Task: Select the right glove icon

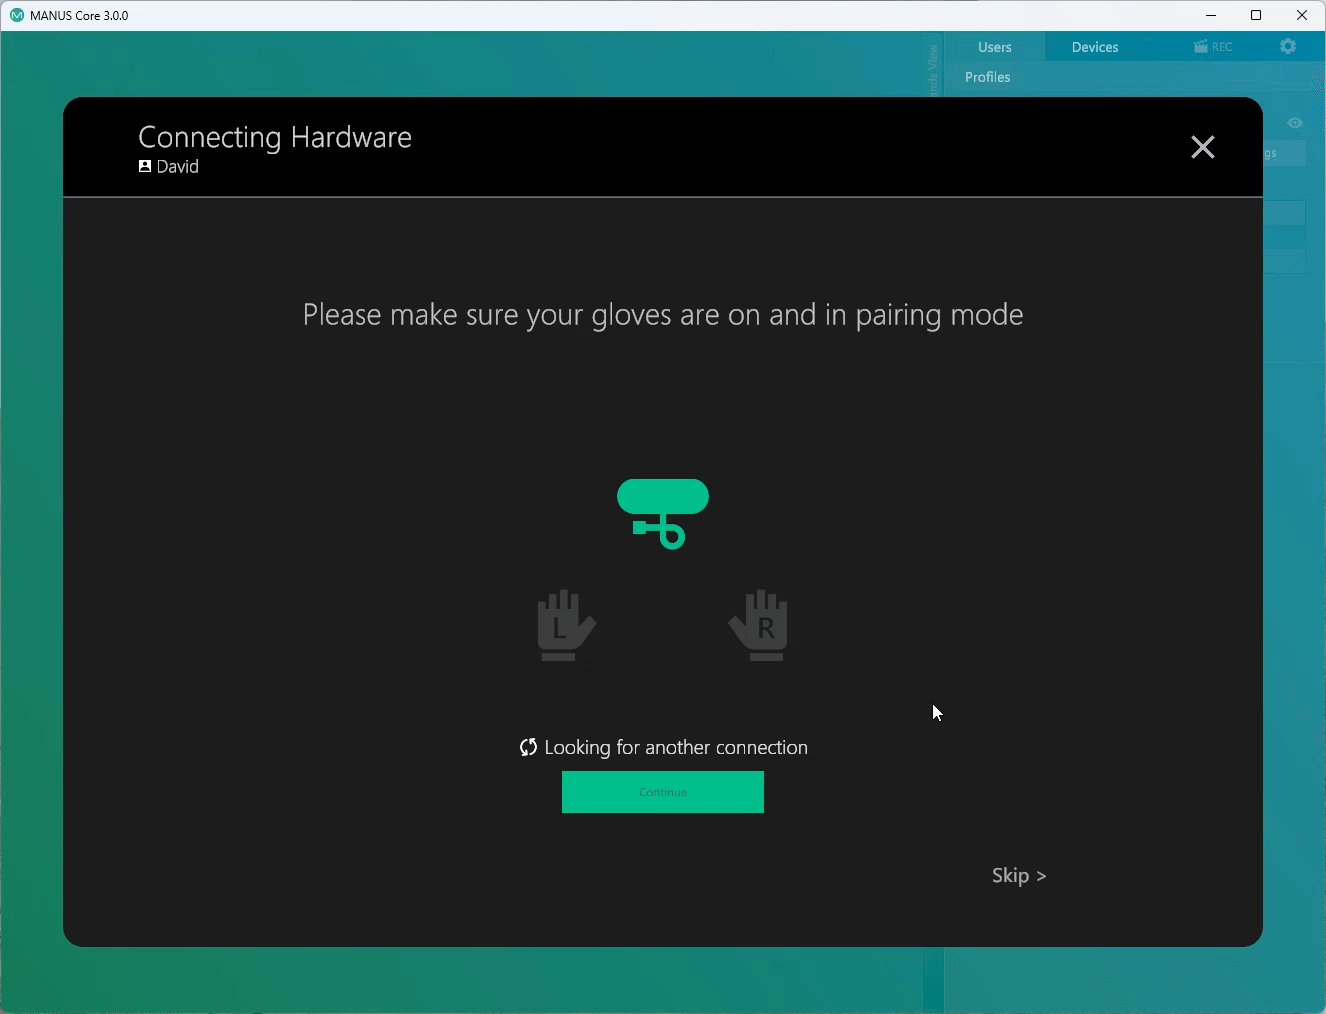Action: [759, 625]
